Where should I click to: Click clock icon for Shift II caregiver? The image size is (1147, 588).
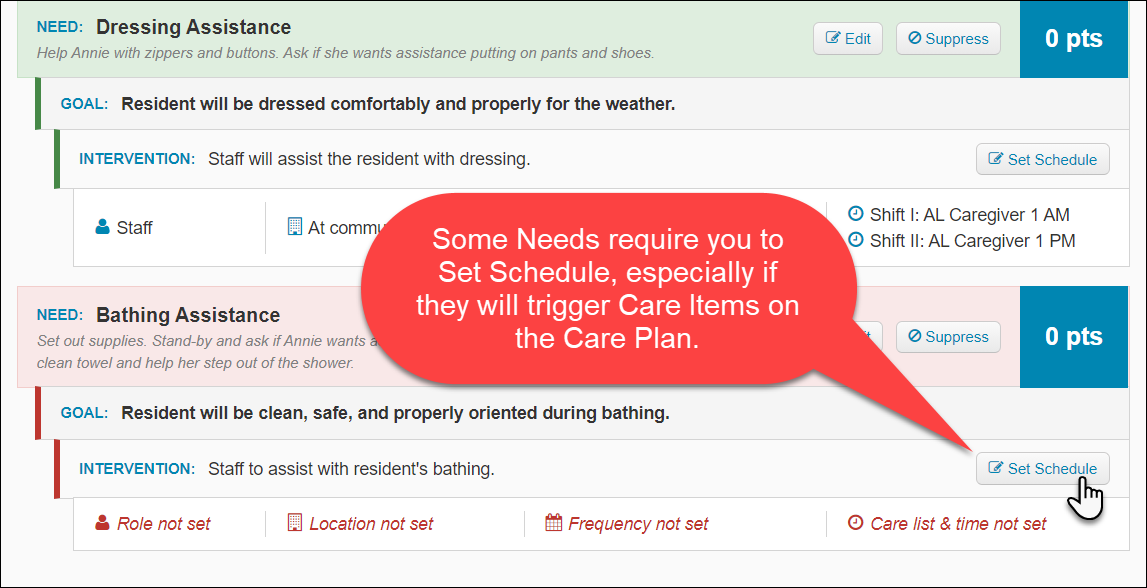[x=855, y=240]
